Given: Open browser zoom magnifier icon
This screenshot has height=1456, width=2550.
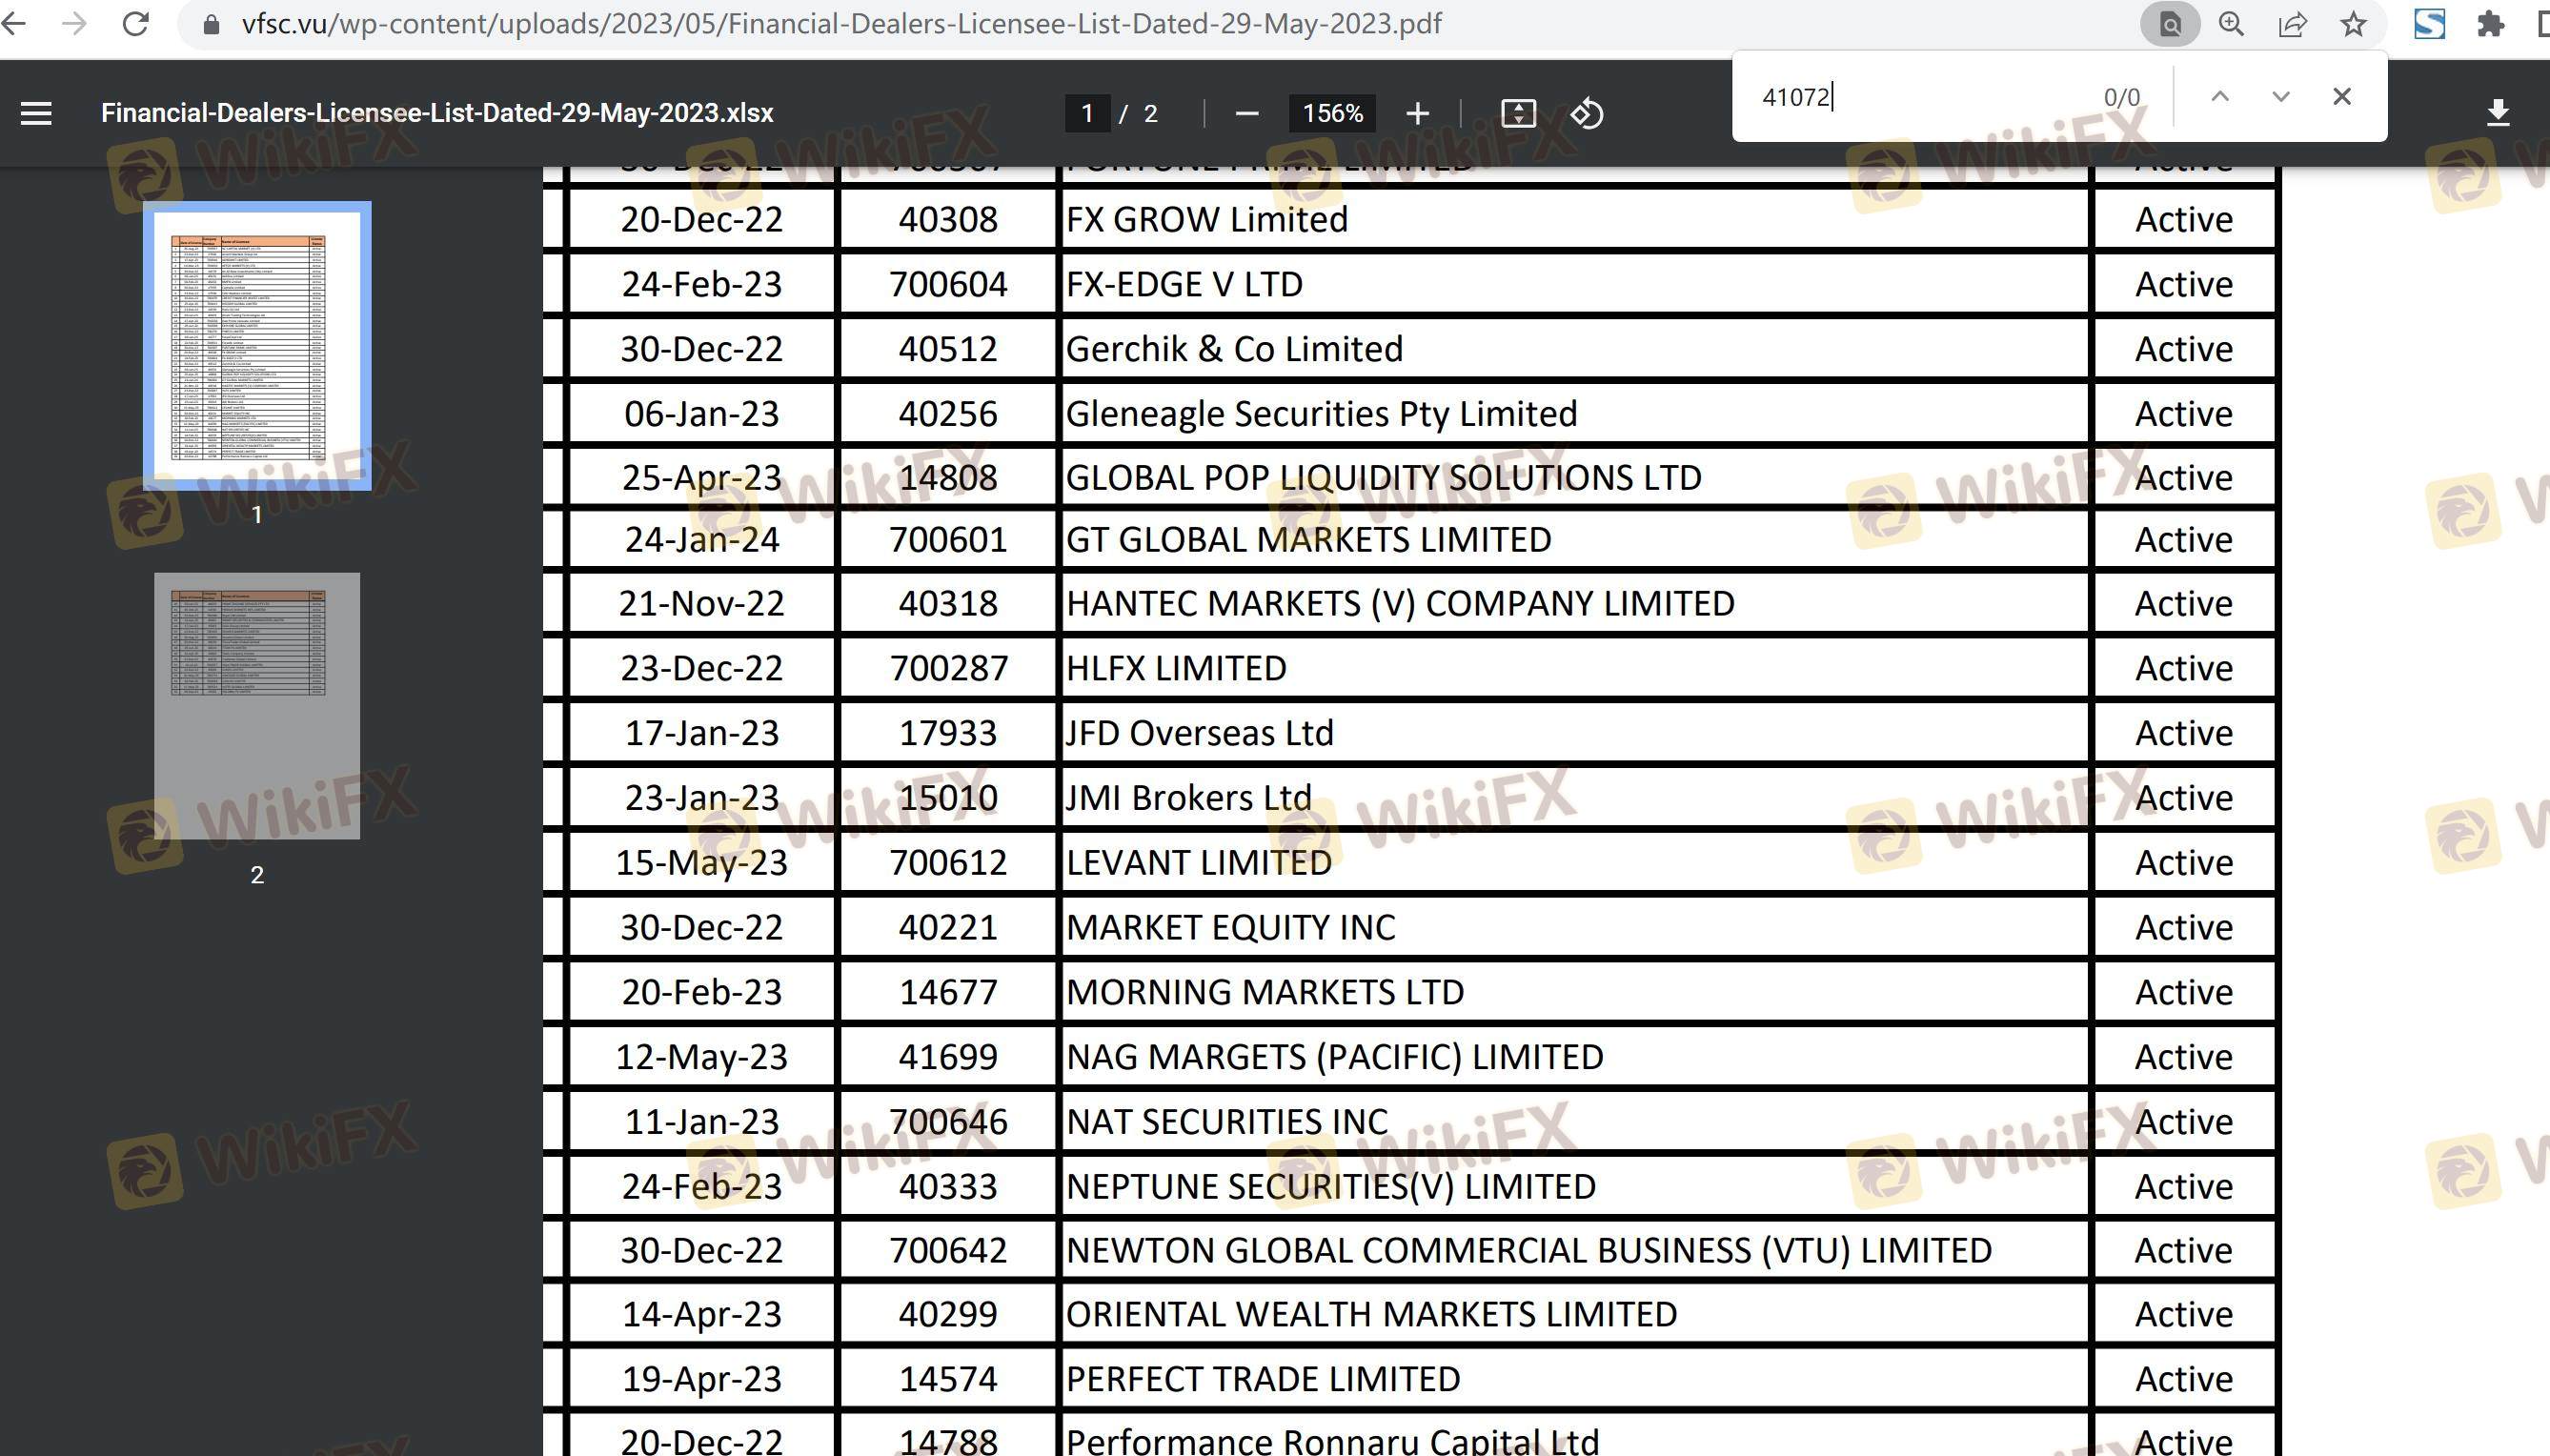Looking at the screenshot, I should 2231,24.
